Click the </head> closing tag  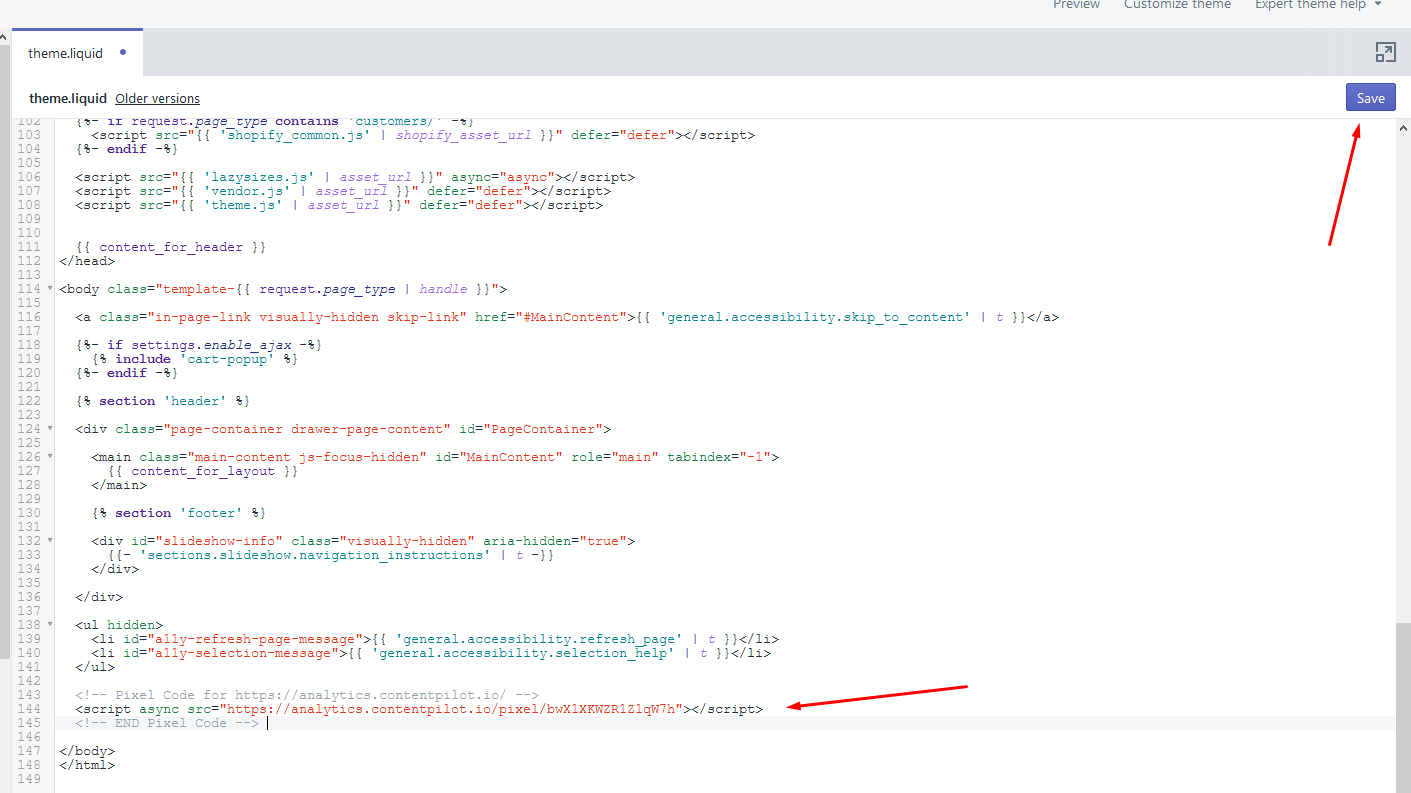[x=87, y=261]
